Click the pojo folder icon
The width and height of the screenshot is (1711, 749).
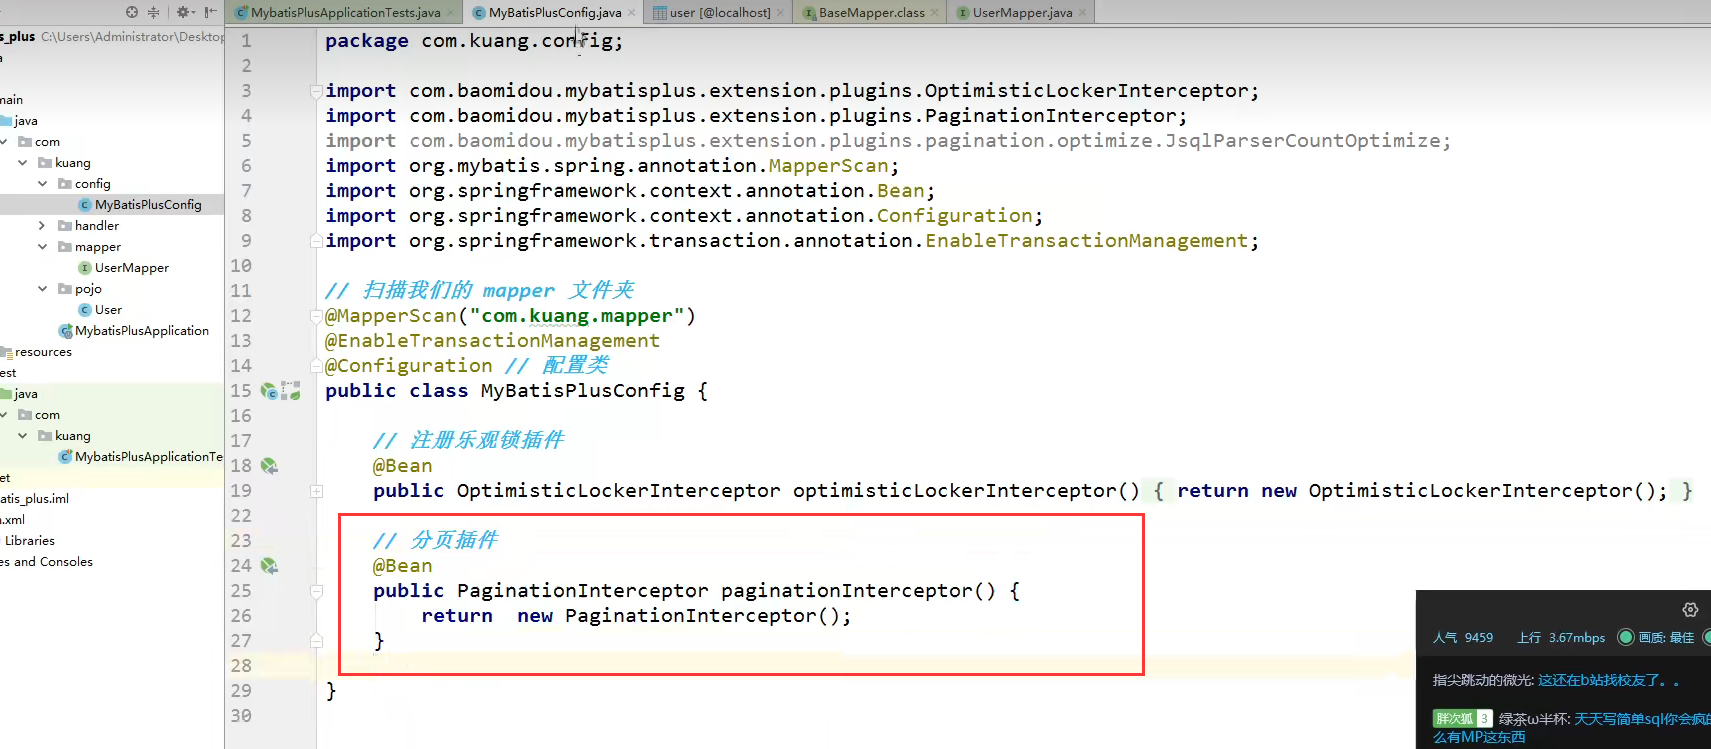pos(65,289)
